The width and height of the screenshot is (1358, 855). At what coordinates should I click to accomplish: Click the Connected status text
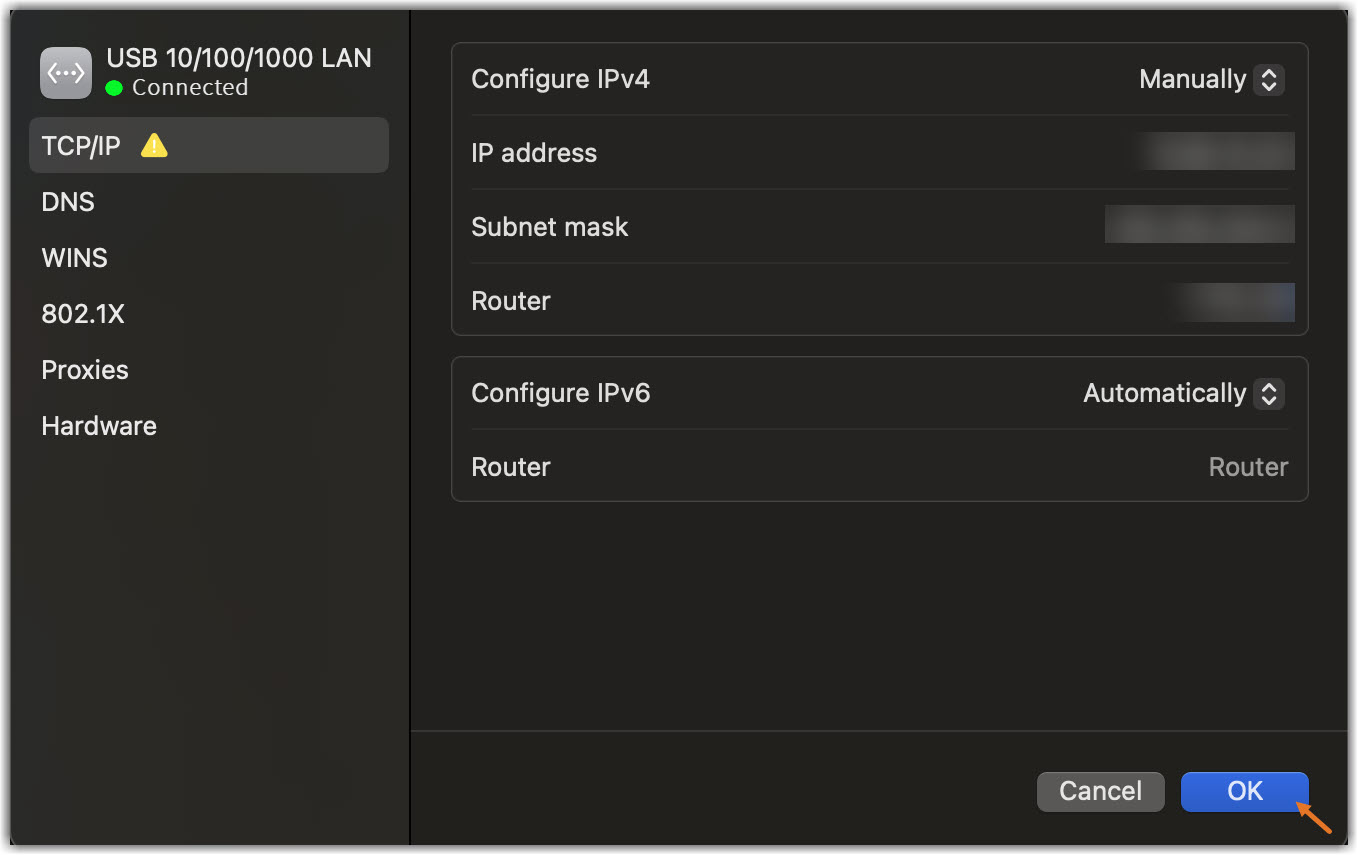(190, 88)
